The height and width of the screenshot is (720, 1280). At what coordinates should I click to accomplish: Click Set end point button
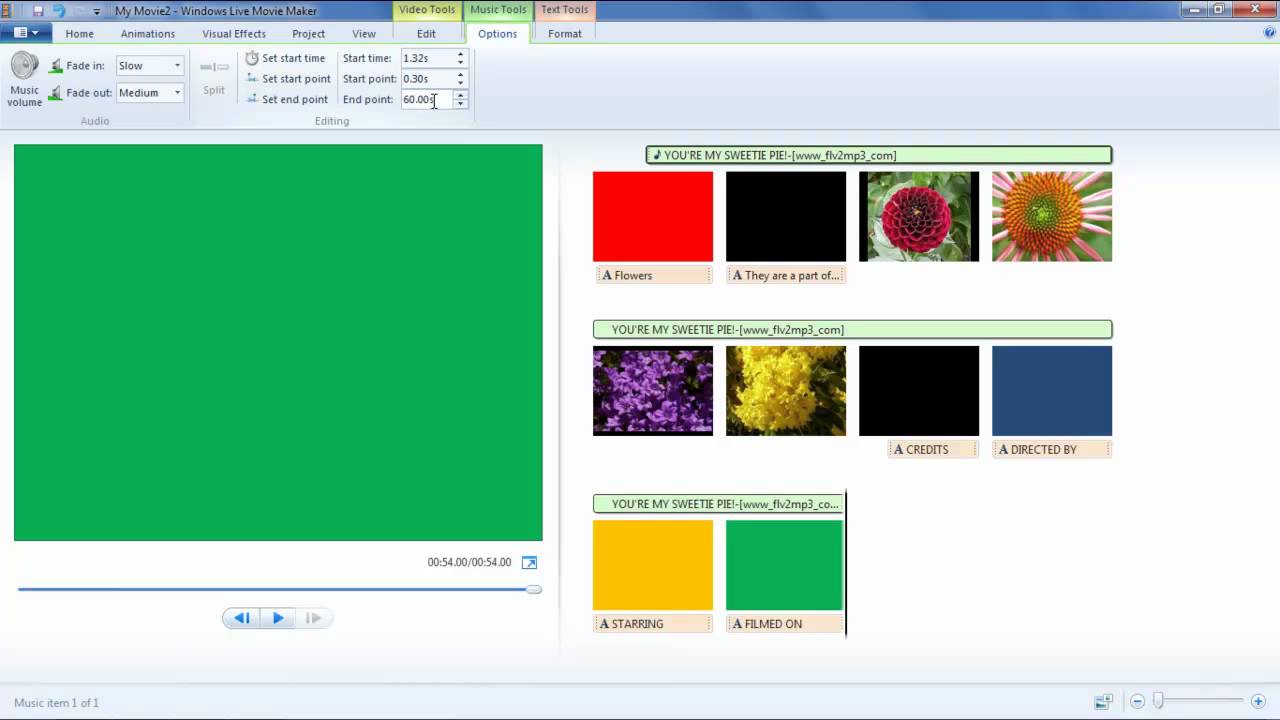coord(287,100)
